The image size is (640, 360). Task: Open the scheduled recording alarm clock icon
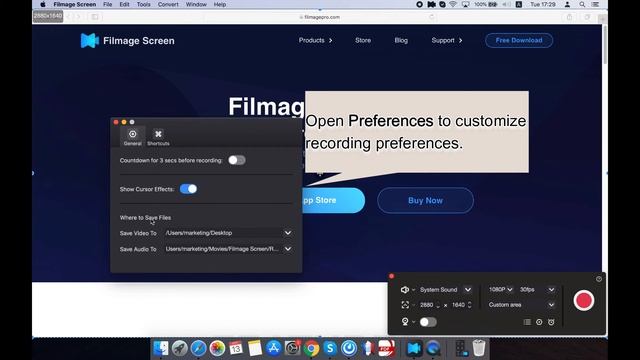coord(551,322)
